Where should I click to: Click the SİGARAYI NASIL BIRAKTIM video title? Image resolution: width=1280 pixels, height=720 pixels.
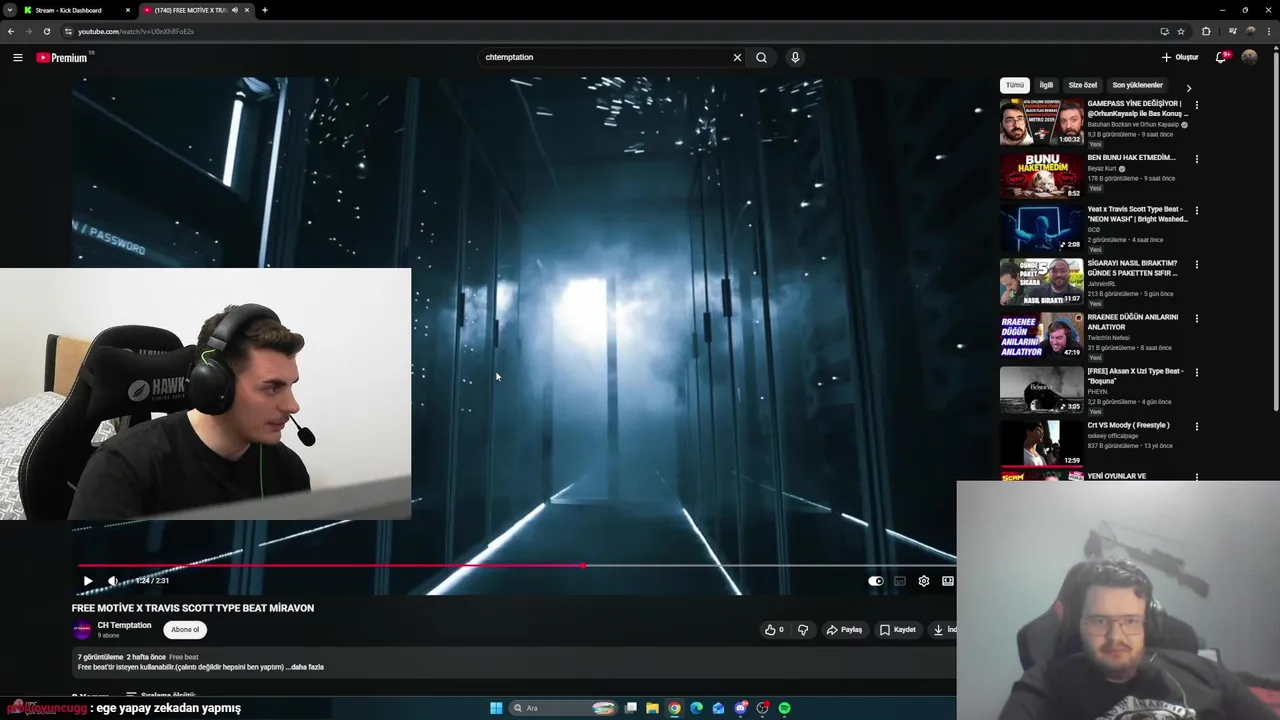[1132, 268]
